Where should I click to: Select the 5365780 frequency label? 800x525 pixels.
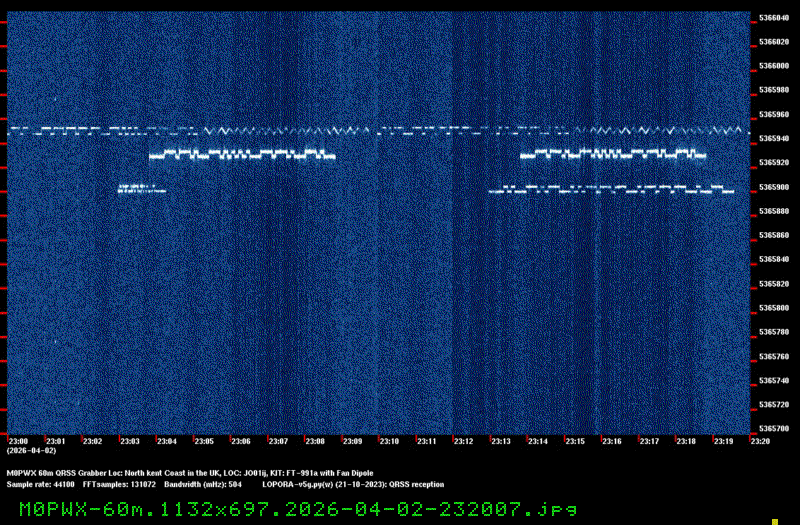[774, 332]
